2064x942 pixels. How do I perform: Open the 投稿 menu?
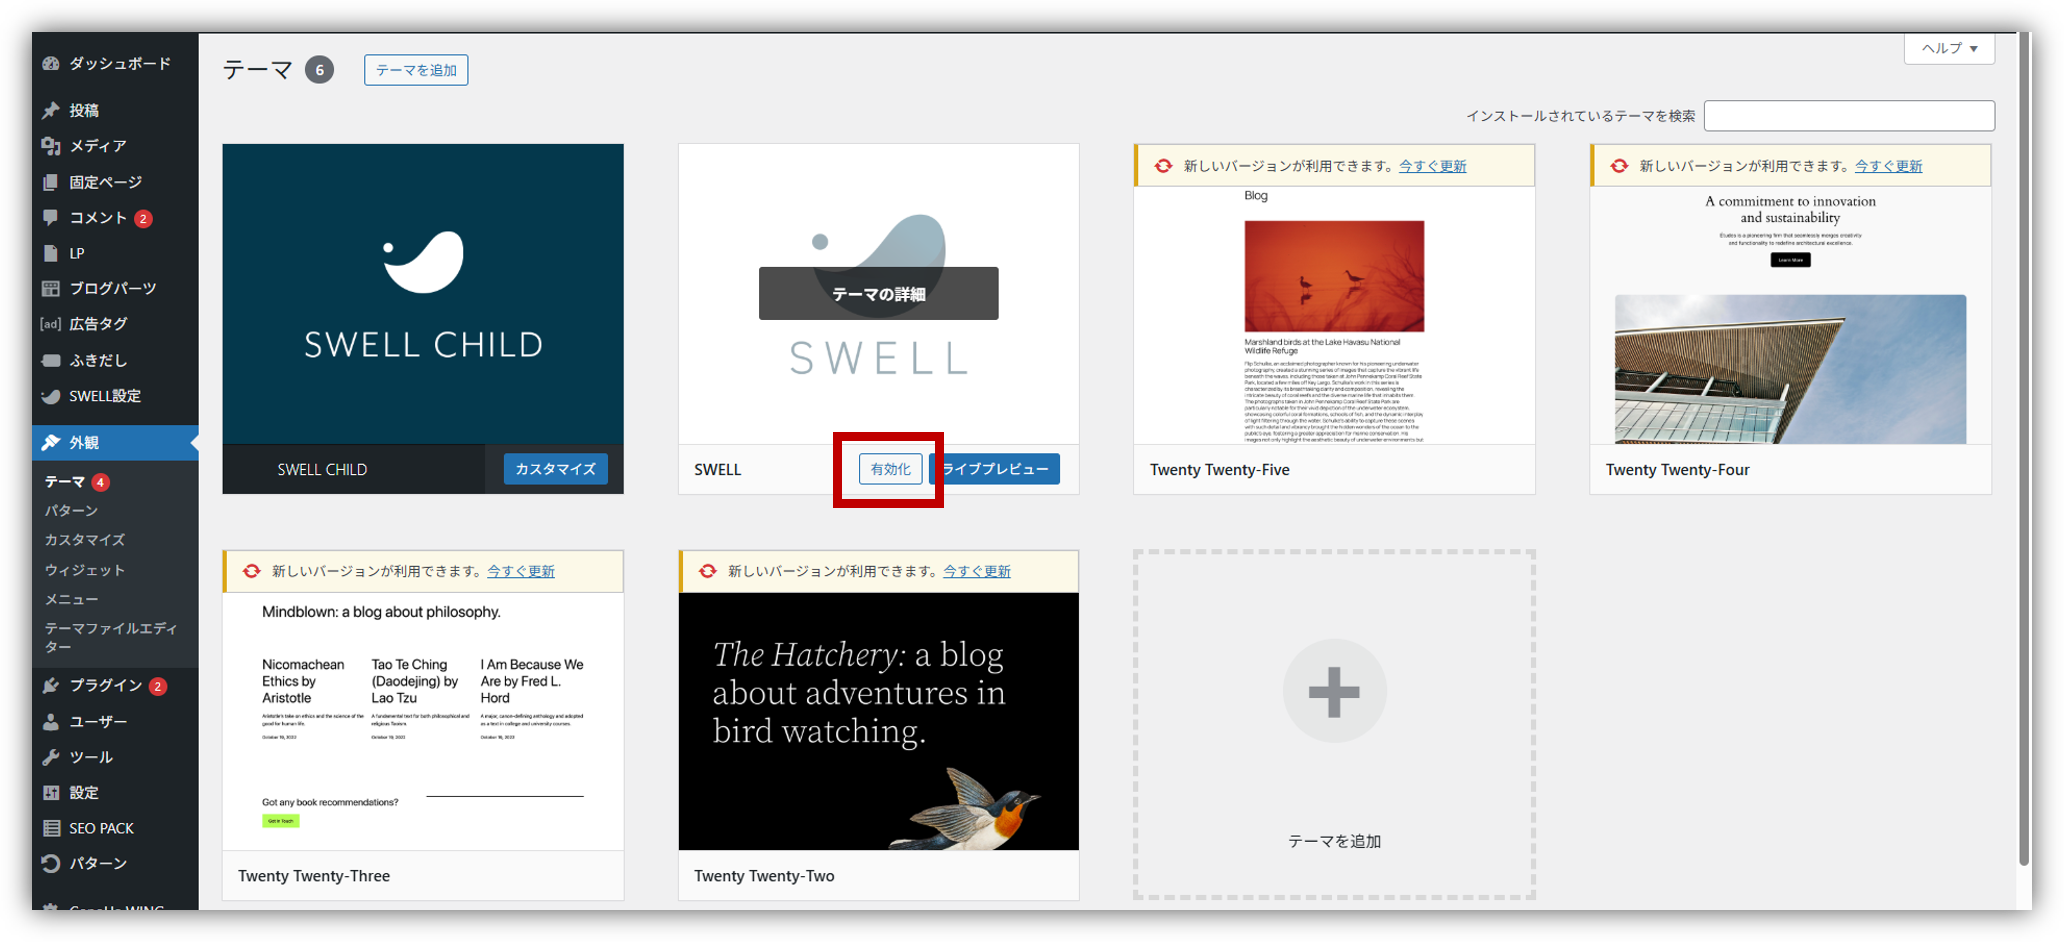[115, 110]
